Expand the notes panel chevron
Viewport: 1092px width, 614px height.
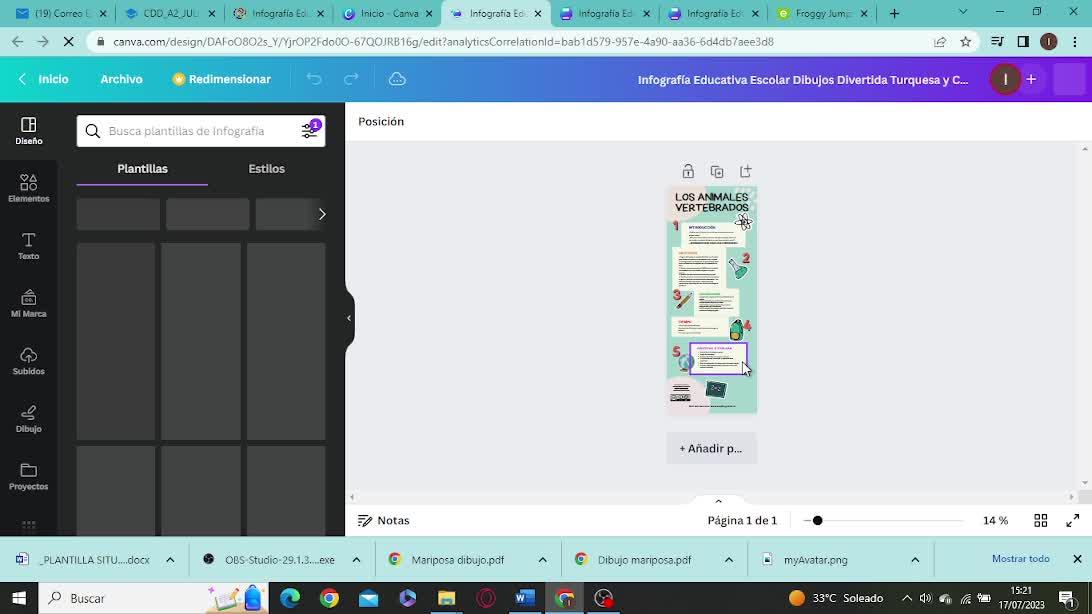[x=718, y=501]
